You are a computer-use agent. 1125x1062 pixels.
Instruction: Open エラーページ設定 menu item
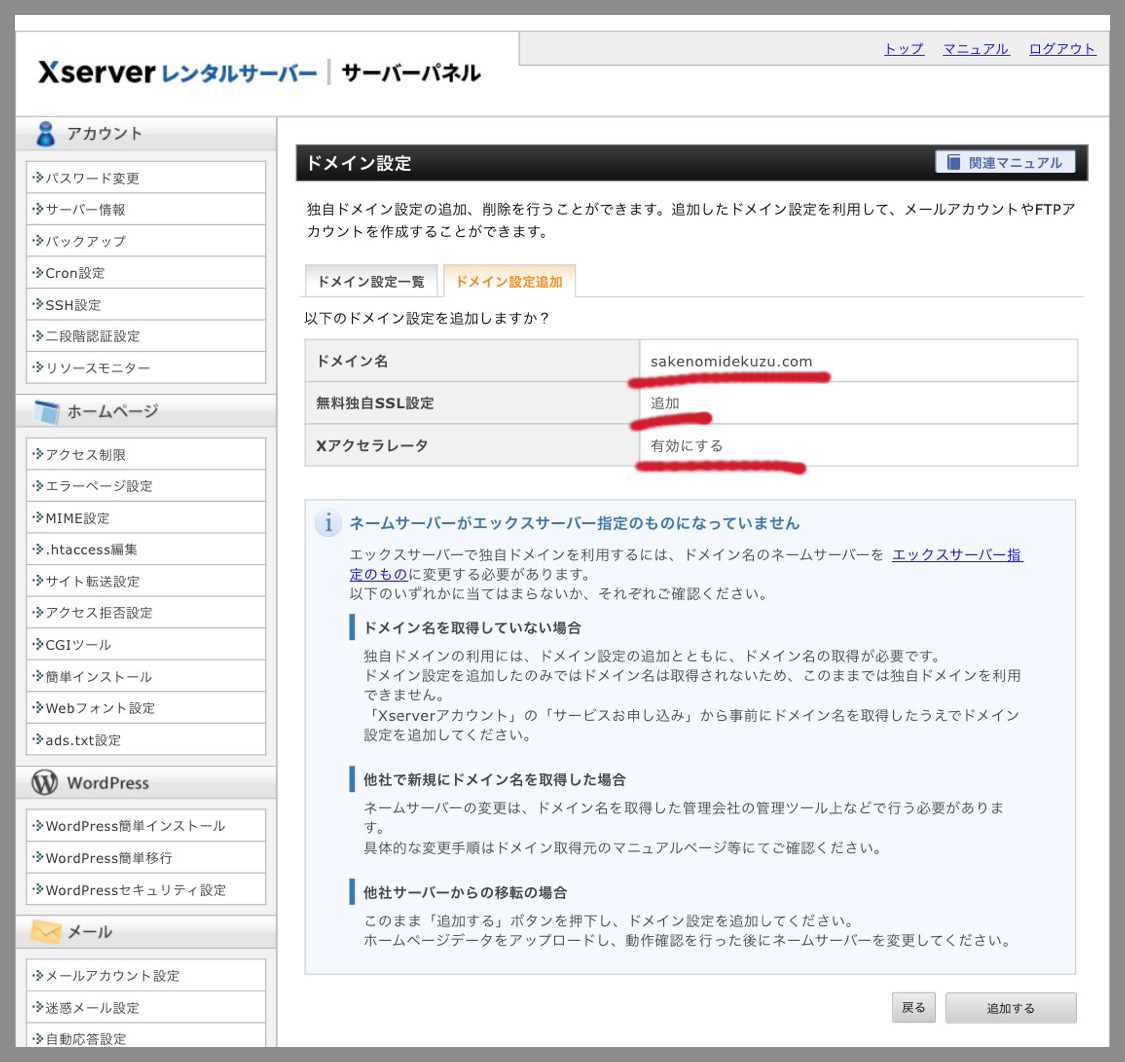pos(146,486)
